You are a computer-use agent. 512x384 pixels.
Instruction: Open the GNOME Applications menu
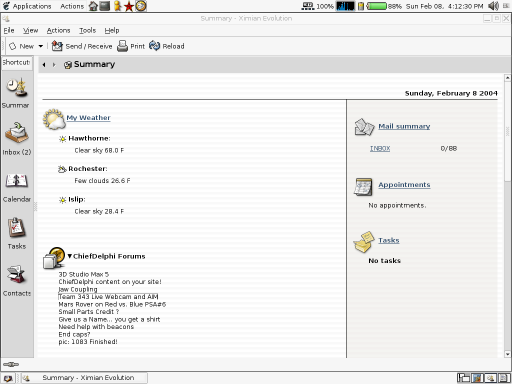pyautogui.click(x=27, y=6)
